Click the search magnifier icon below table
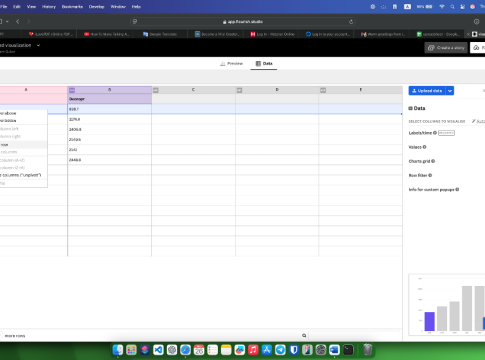The width and height of the screenshot is (485, 360). click(x=304, y=336)
